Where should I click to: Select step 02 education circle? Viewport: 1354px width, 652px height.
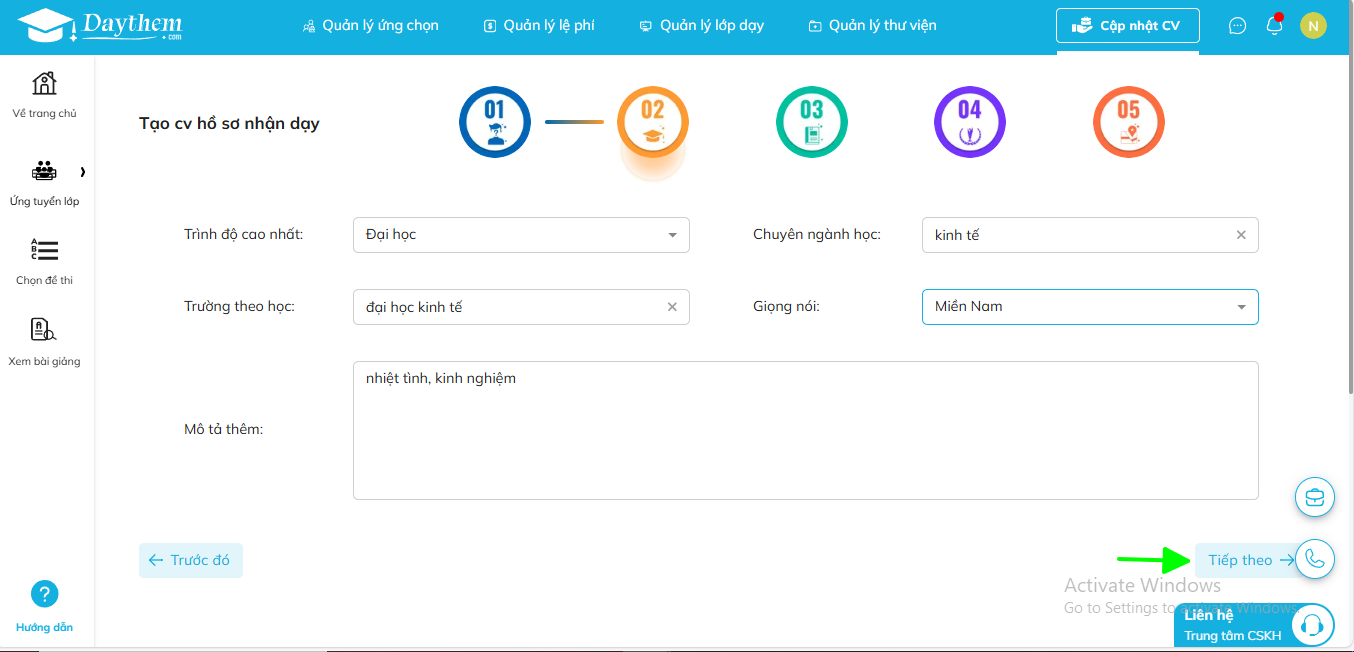pyautogui.click(x=653, y=122)
